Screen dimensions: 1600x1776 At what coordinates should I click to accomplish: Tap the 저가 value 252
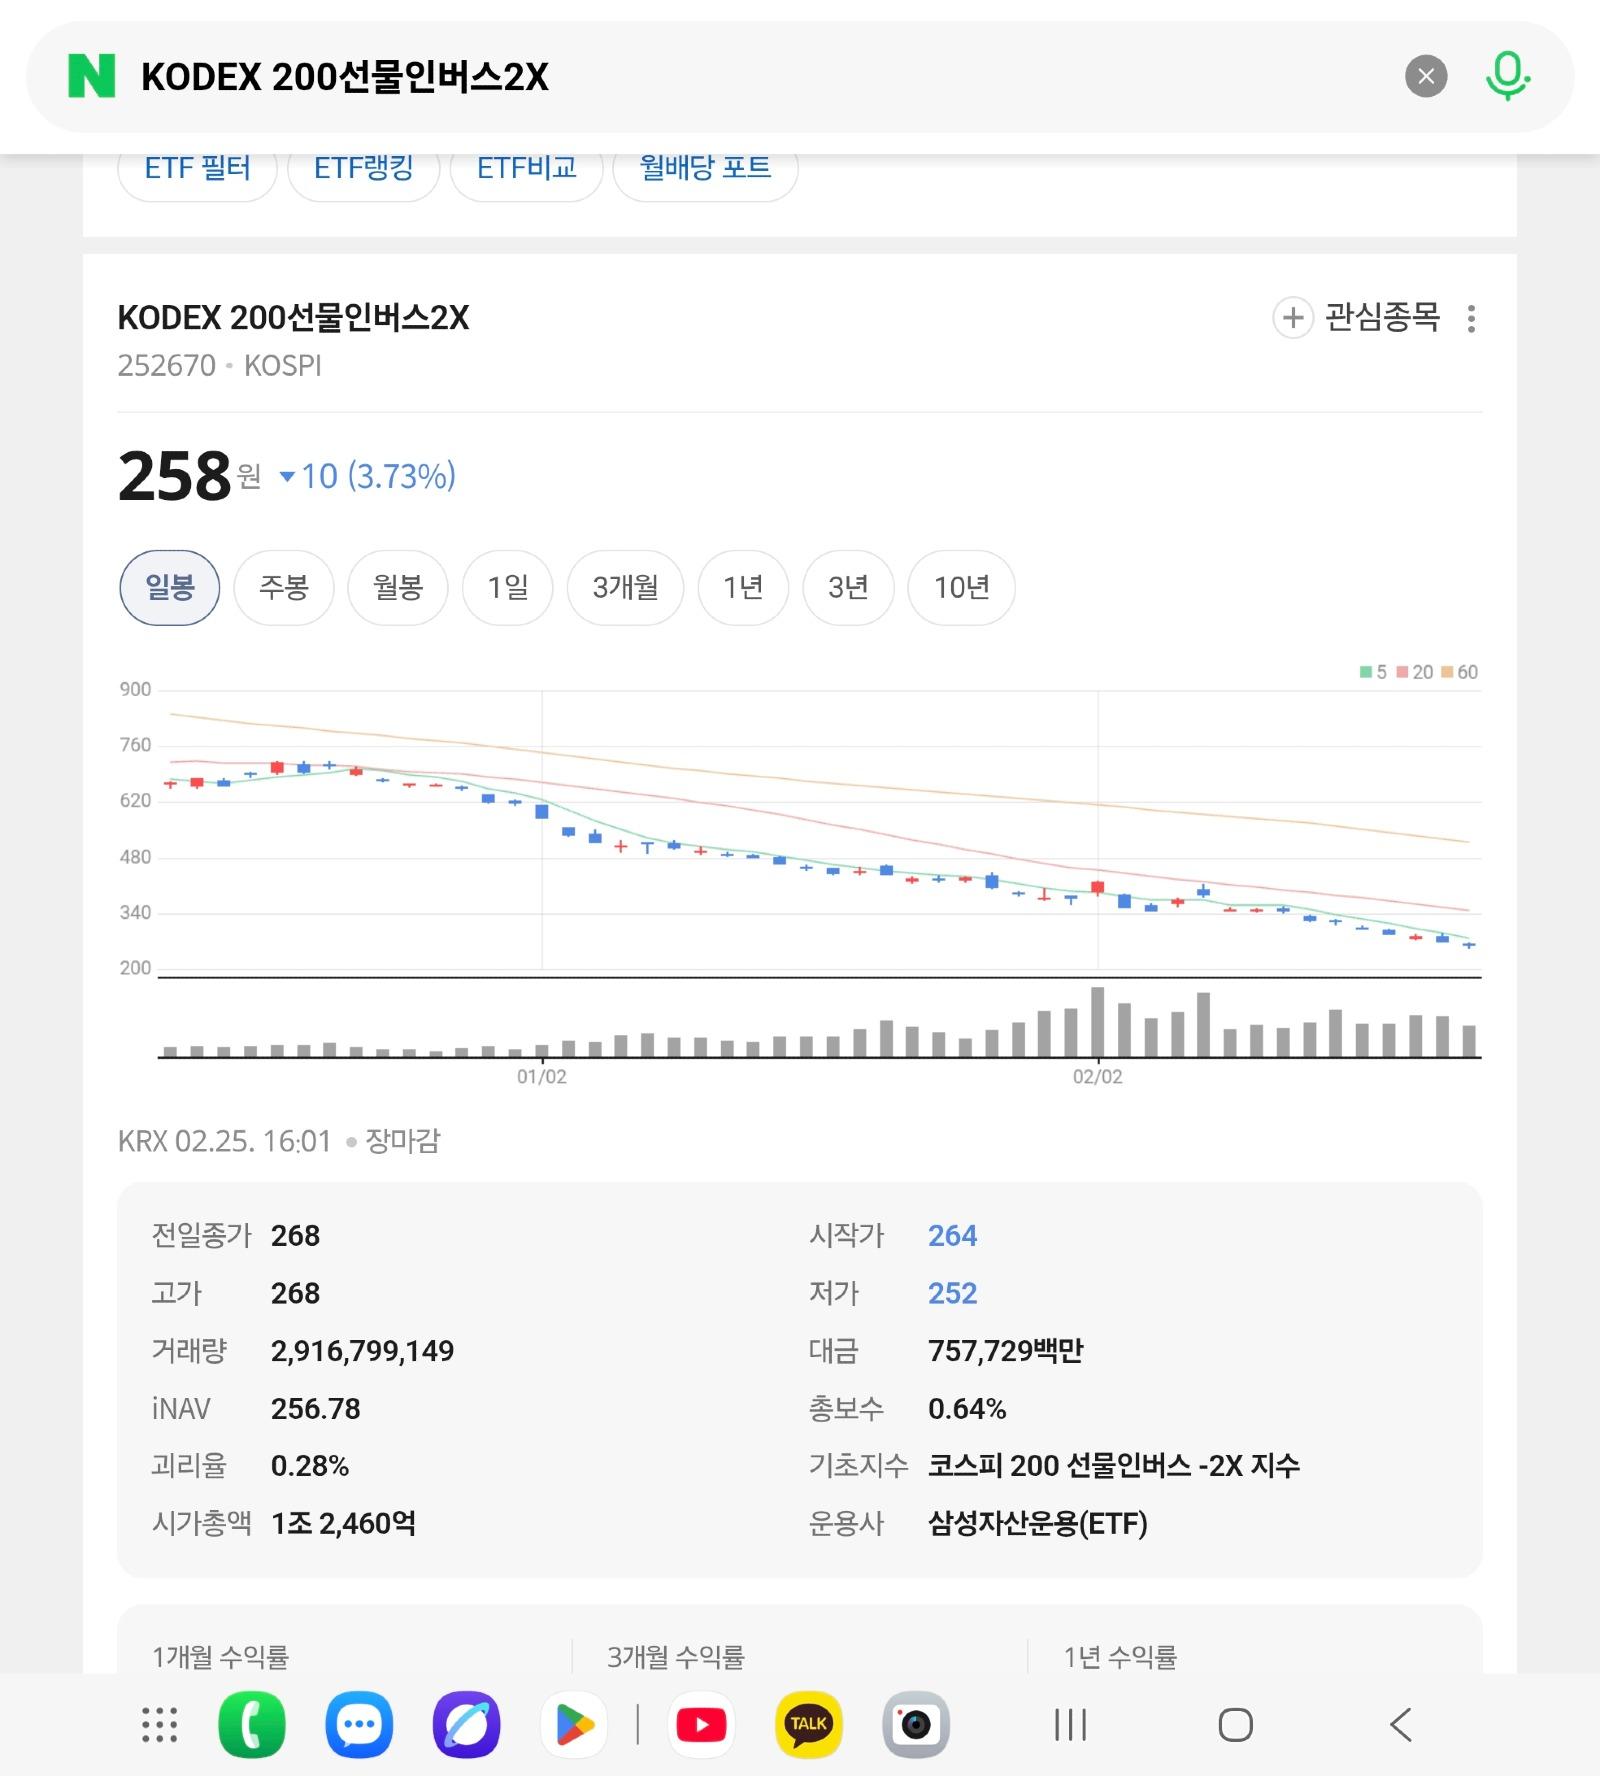(952, 1294)
